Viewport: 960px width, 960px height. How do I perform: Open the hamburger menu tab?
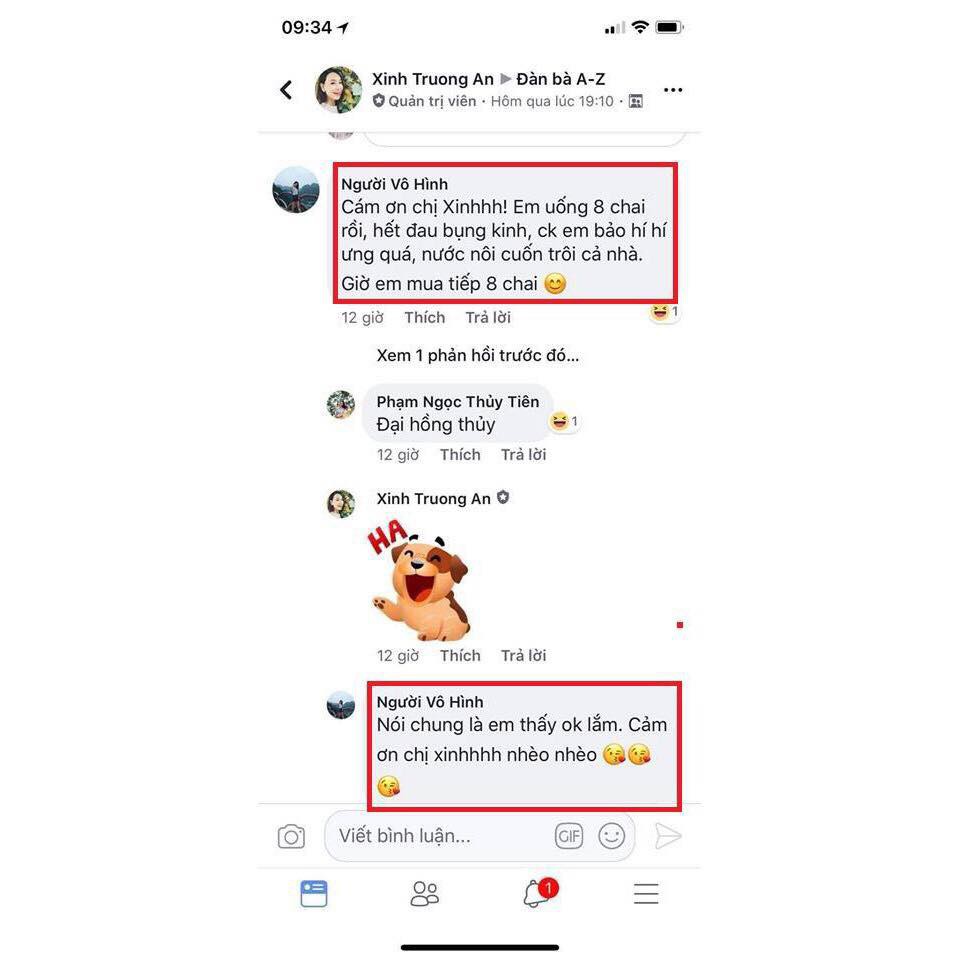[646, 894]
